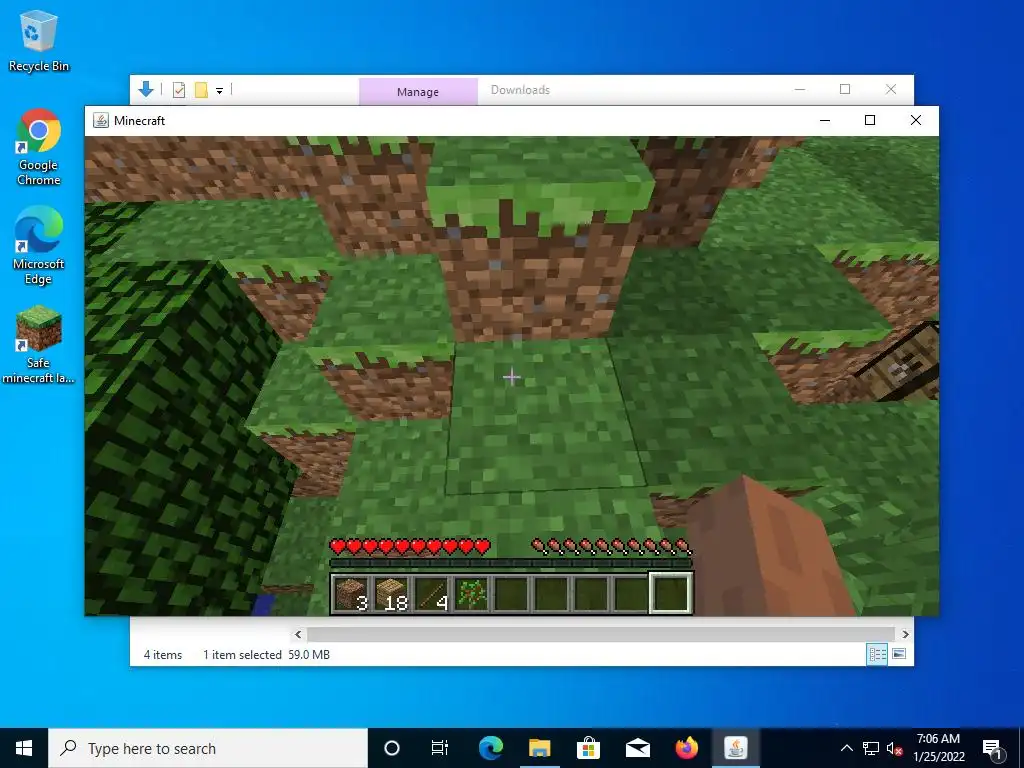The image size is (1024, 768).
Task: Open the notification center
Action: click(x=991, y=748)
